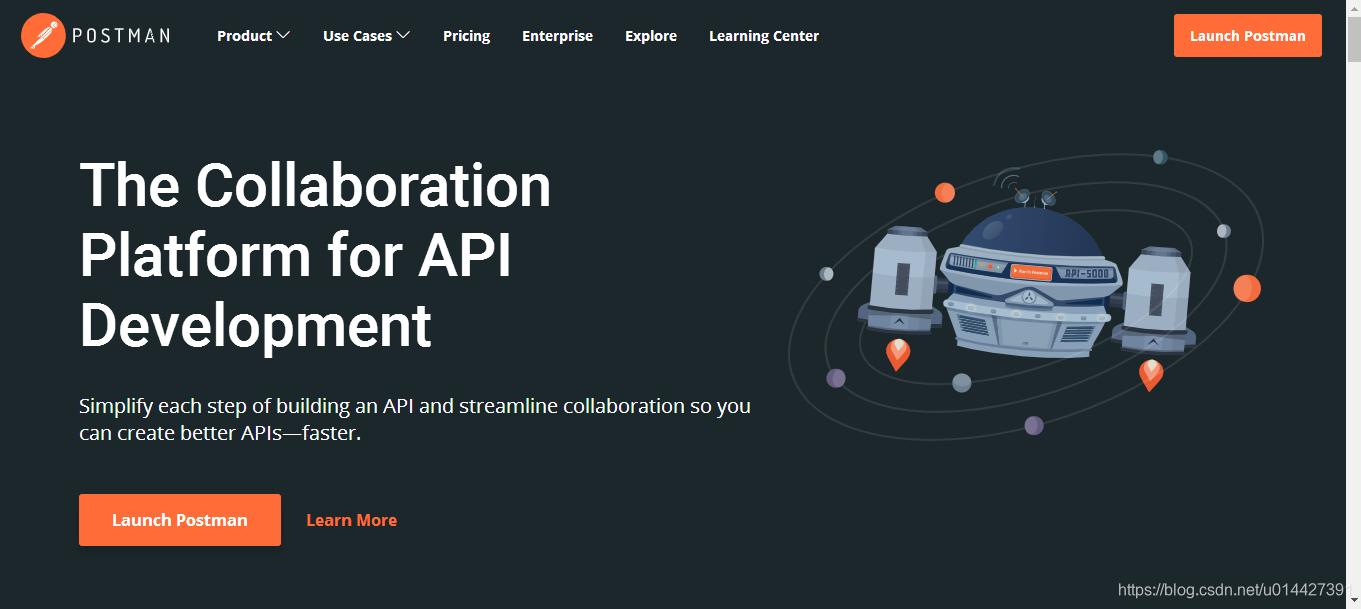Viewport: 1361px width, 609px height.
Task: Click the Launch Postman button below the headline
Action: [x=180, y=520]
